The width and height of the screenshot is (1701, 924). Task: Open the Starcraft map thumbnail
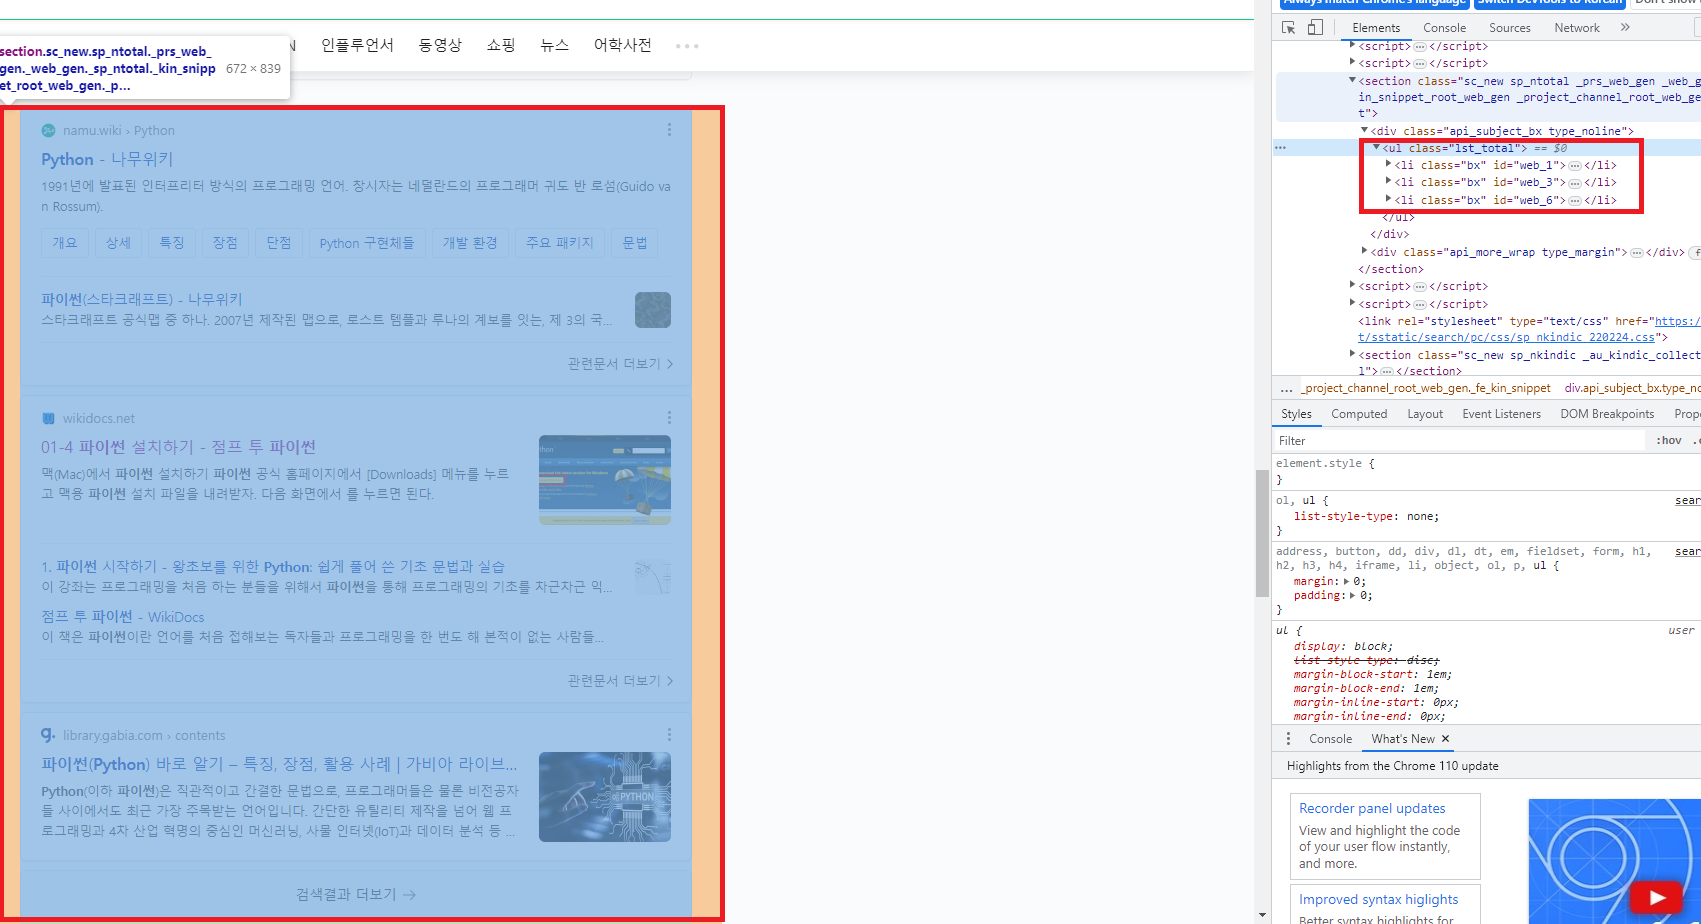point(653,310)
